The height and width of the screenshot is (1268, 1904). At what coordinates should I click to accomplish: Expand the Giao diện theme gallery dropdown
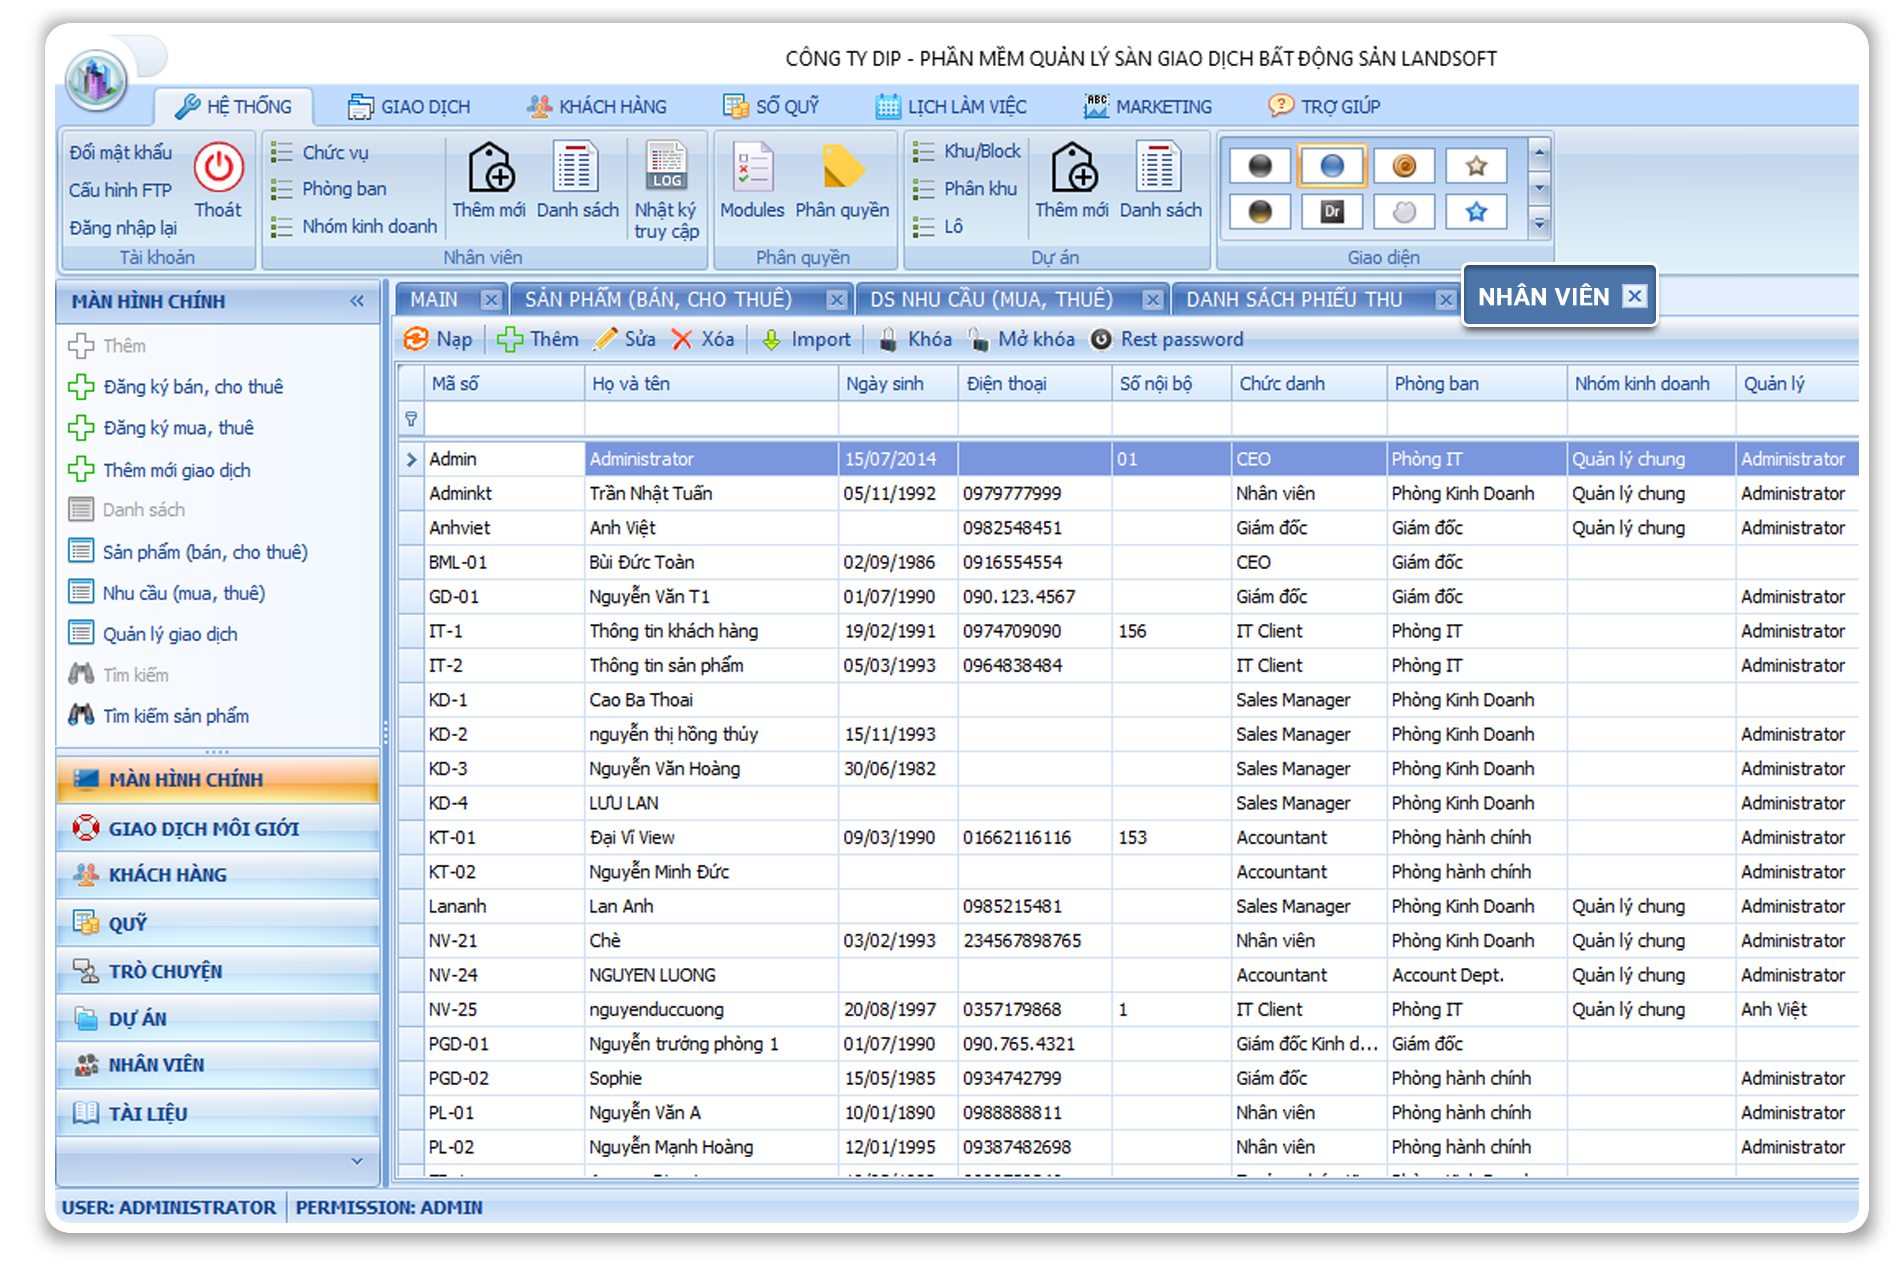(1540, 225)
